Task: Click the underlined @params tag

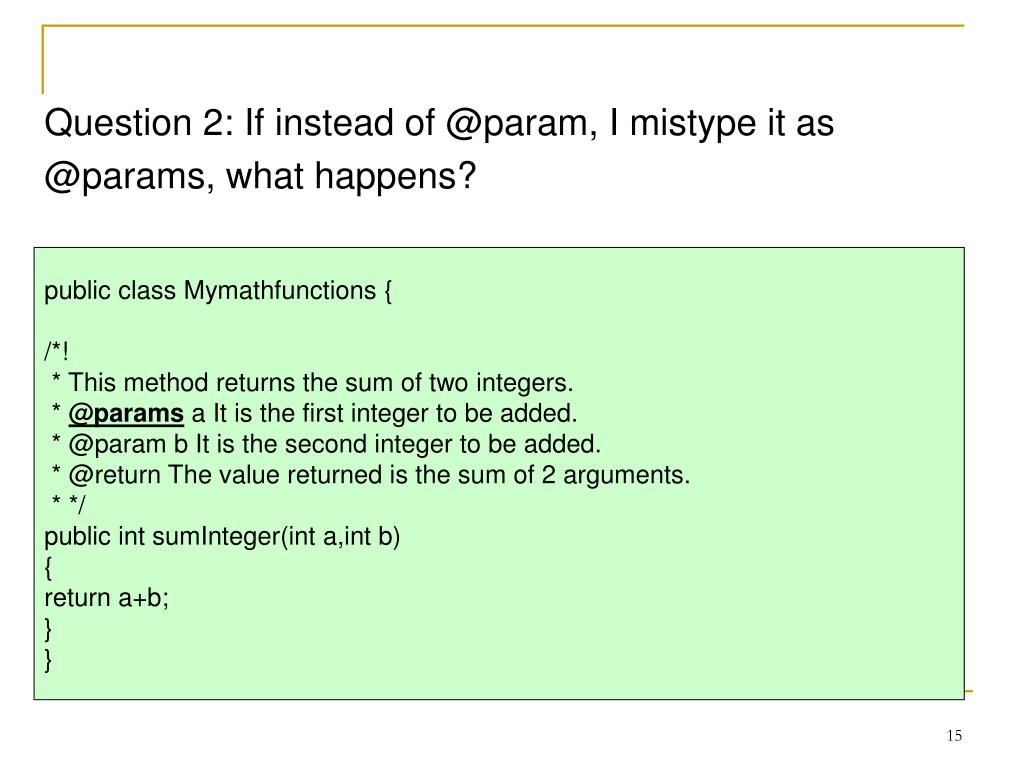Action: point(126,414)
